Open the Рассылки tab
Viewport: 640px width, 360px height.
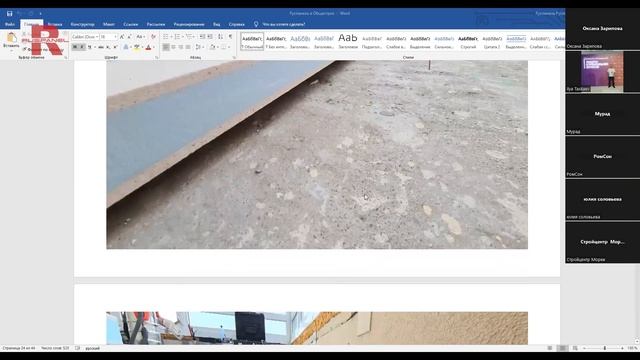click(156, 24)
